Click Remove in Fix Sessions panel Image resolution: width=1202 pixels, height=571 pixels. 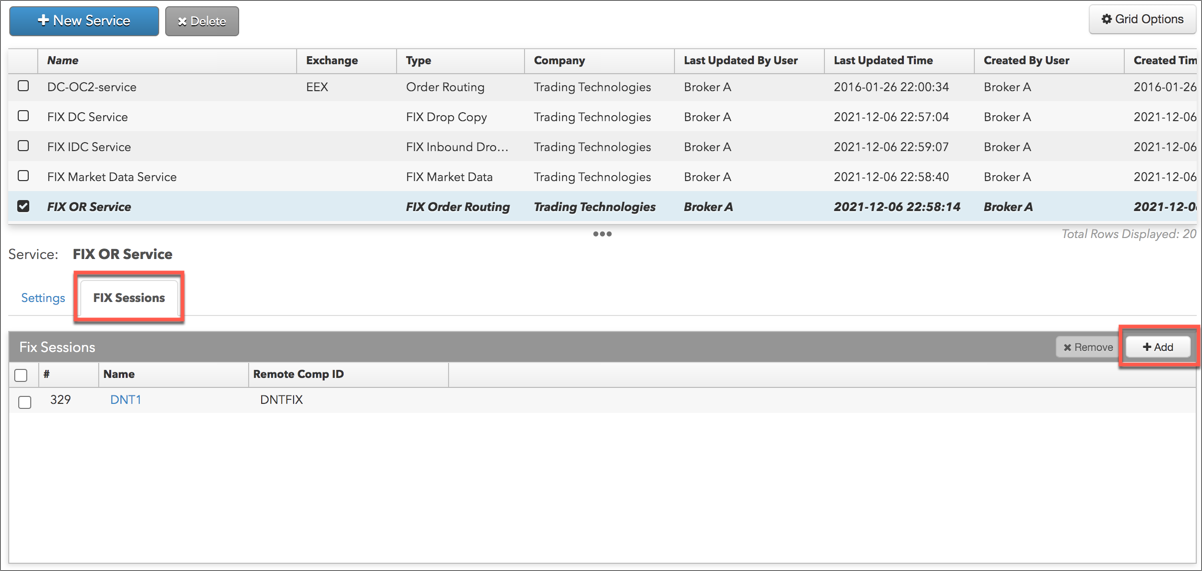[1087, 347]
